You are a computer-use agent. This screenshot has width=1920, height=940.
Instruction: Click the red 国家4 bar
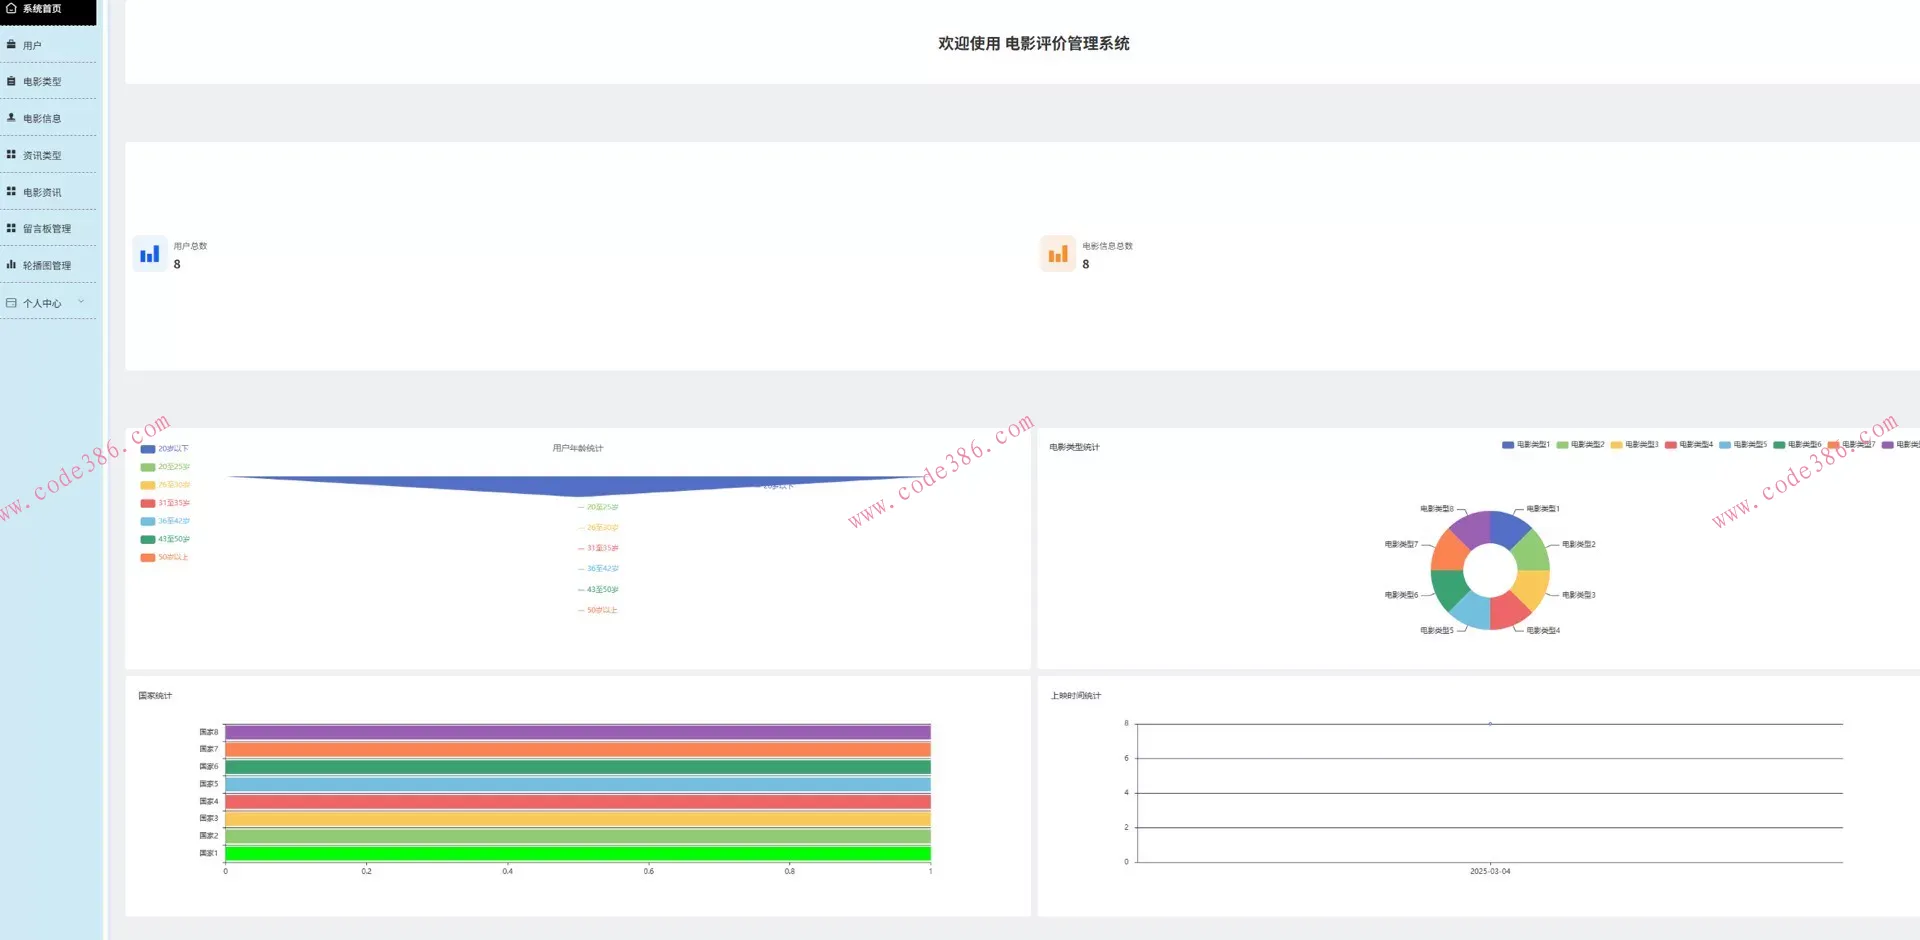click(x=578, y=801)
